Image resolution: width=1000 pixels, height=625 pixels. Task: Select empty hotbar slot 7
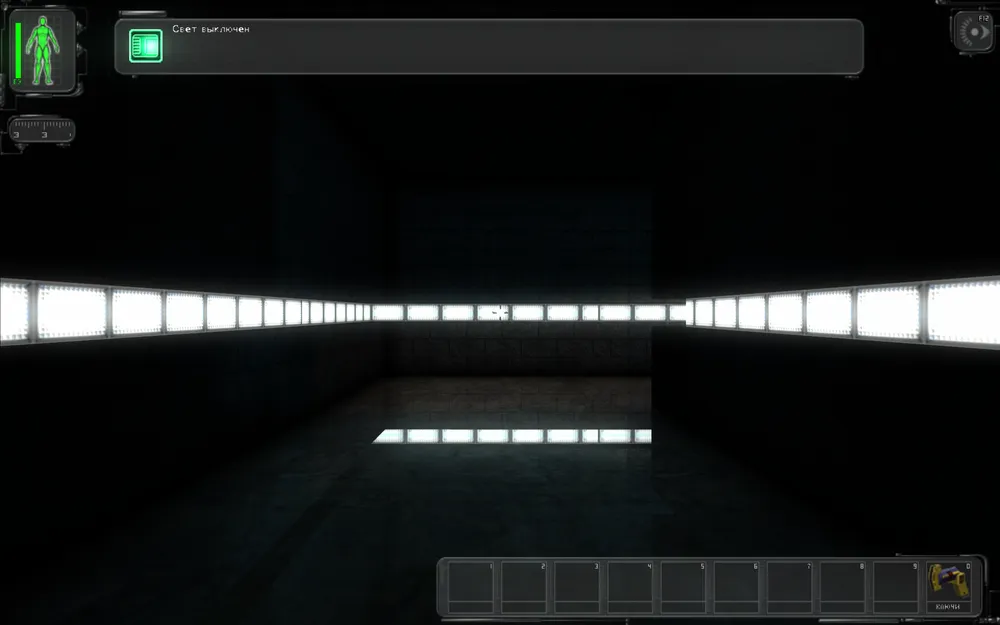790,587
